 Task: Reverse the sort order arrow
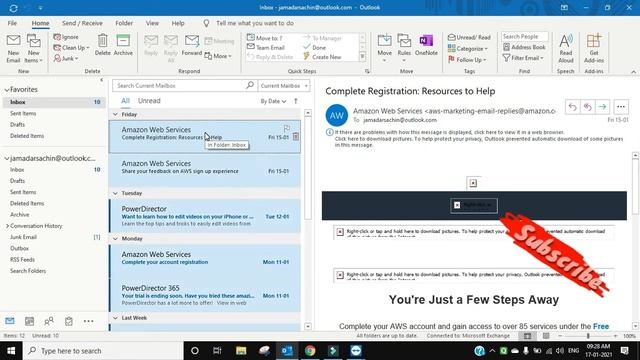tap(296, 101)
